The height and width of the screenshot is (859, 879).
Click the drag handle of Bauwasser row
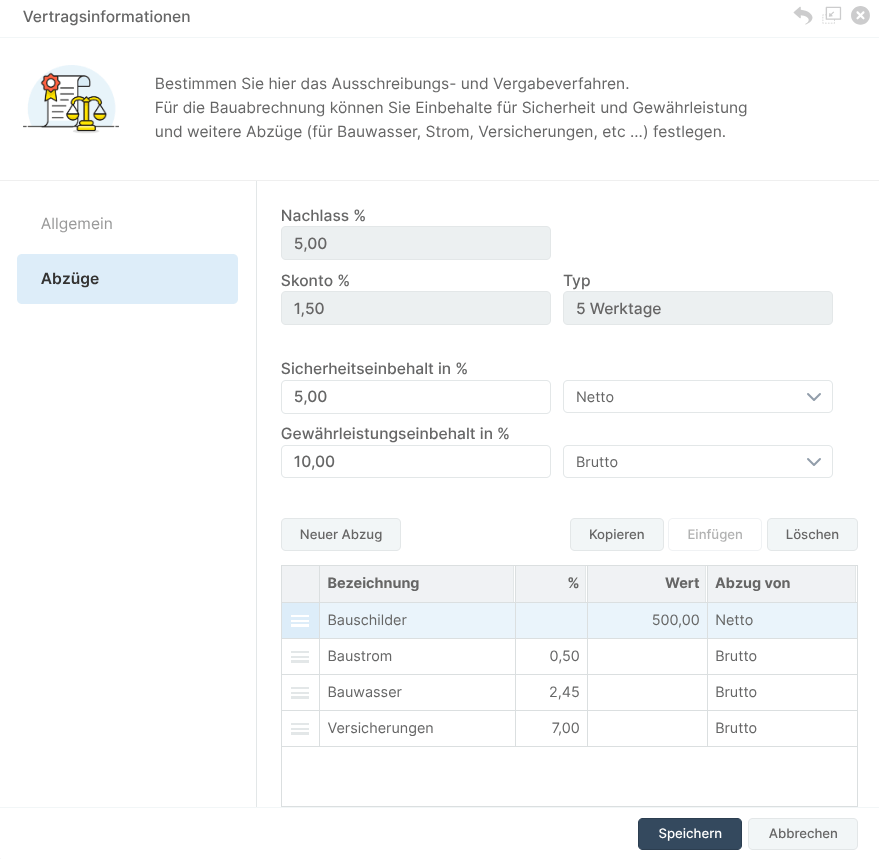[x=300, y=692]
